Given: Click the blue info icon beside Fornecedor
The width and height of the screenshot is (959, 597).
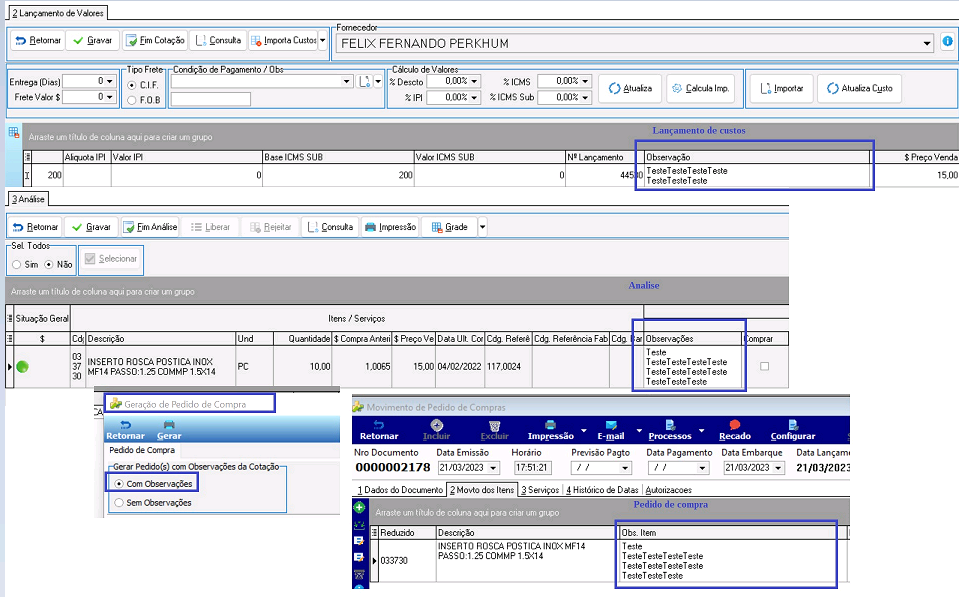Looking at the screenshot, I should coord(947,41).
